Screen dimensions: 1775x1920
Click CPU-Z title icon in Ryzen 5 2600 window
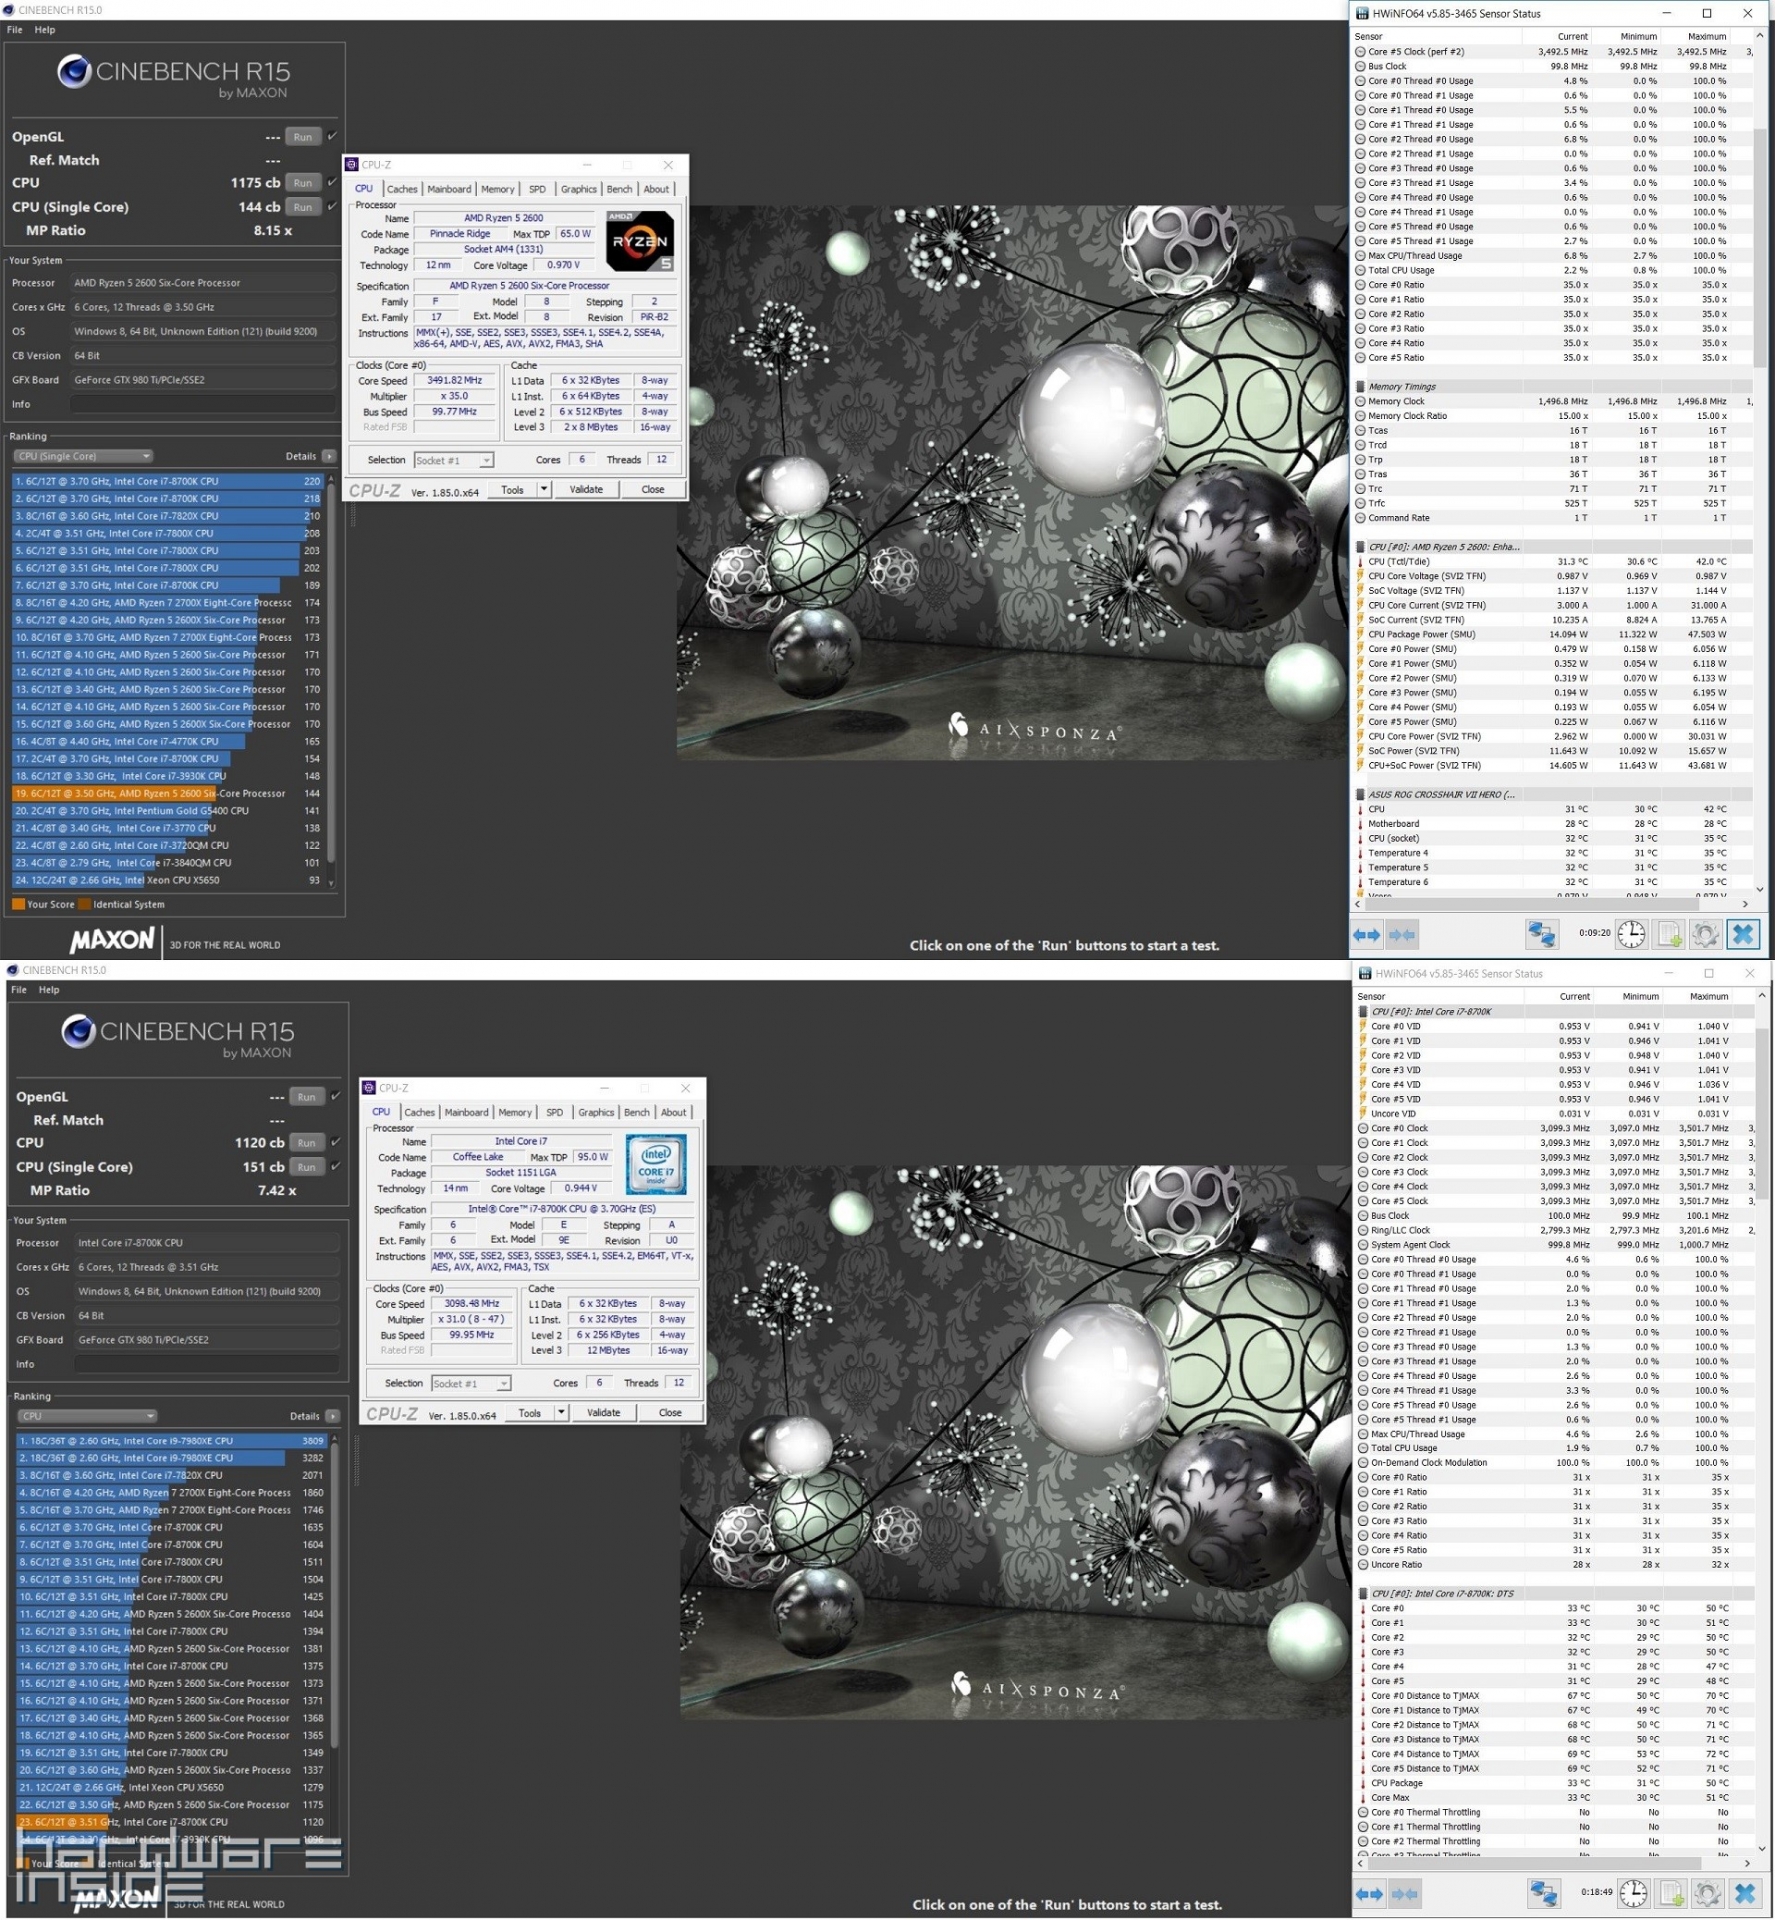352,165
